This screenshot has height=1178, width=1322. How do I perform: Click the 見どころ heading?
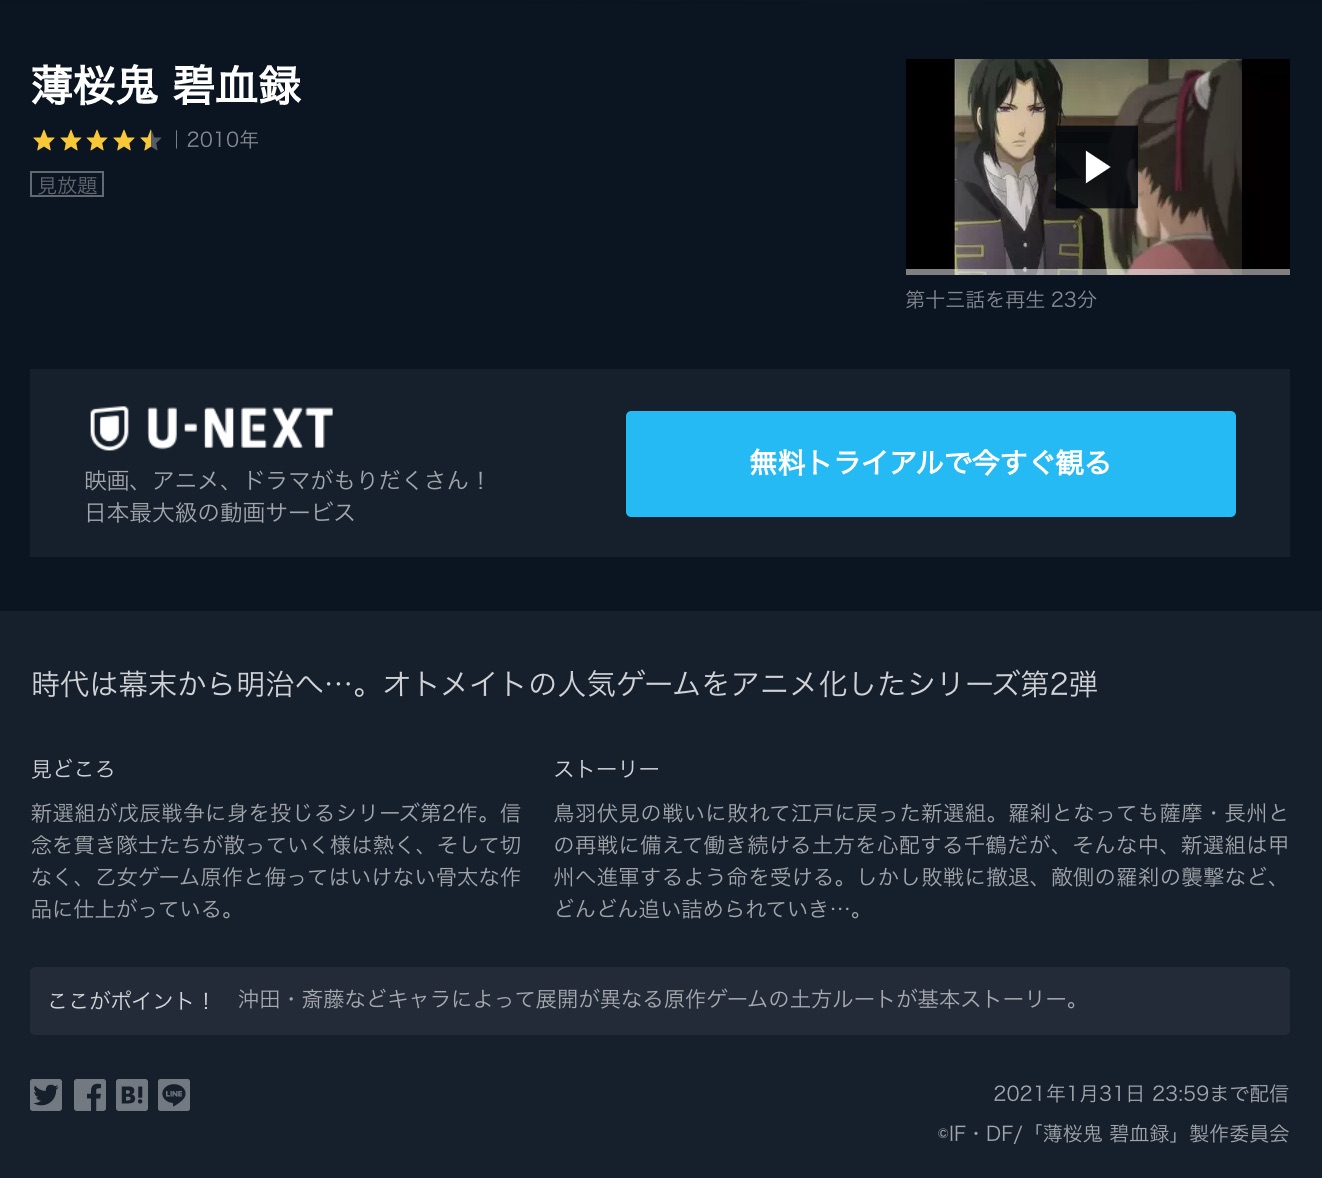[x=73, y=769]
